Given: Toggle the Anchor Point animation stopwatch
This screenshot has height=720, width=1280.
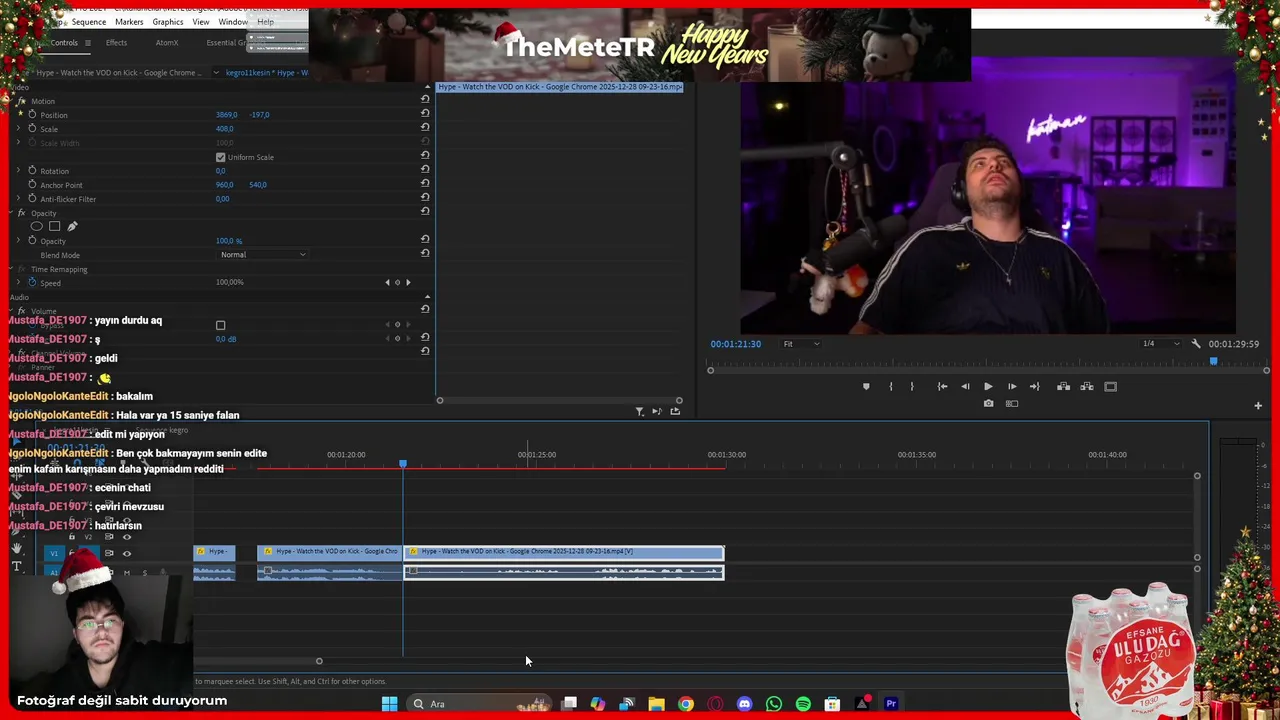Looking at the screenshot, I should pyautogui.click(x=32, y=184).
